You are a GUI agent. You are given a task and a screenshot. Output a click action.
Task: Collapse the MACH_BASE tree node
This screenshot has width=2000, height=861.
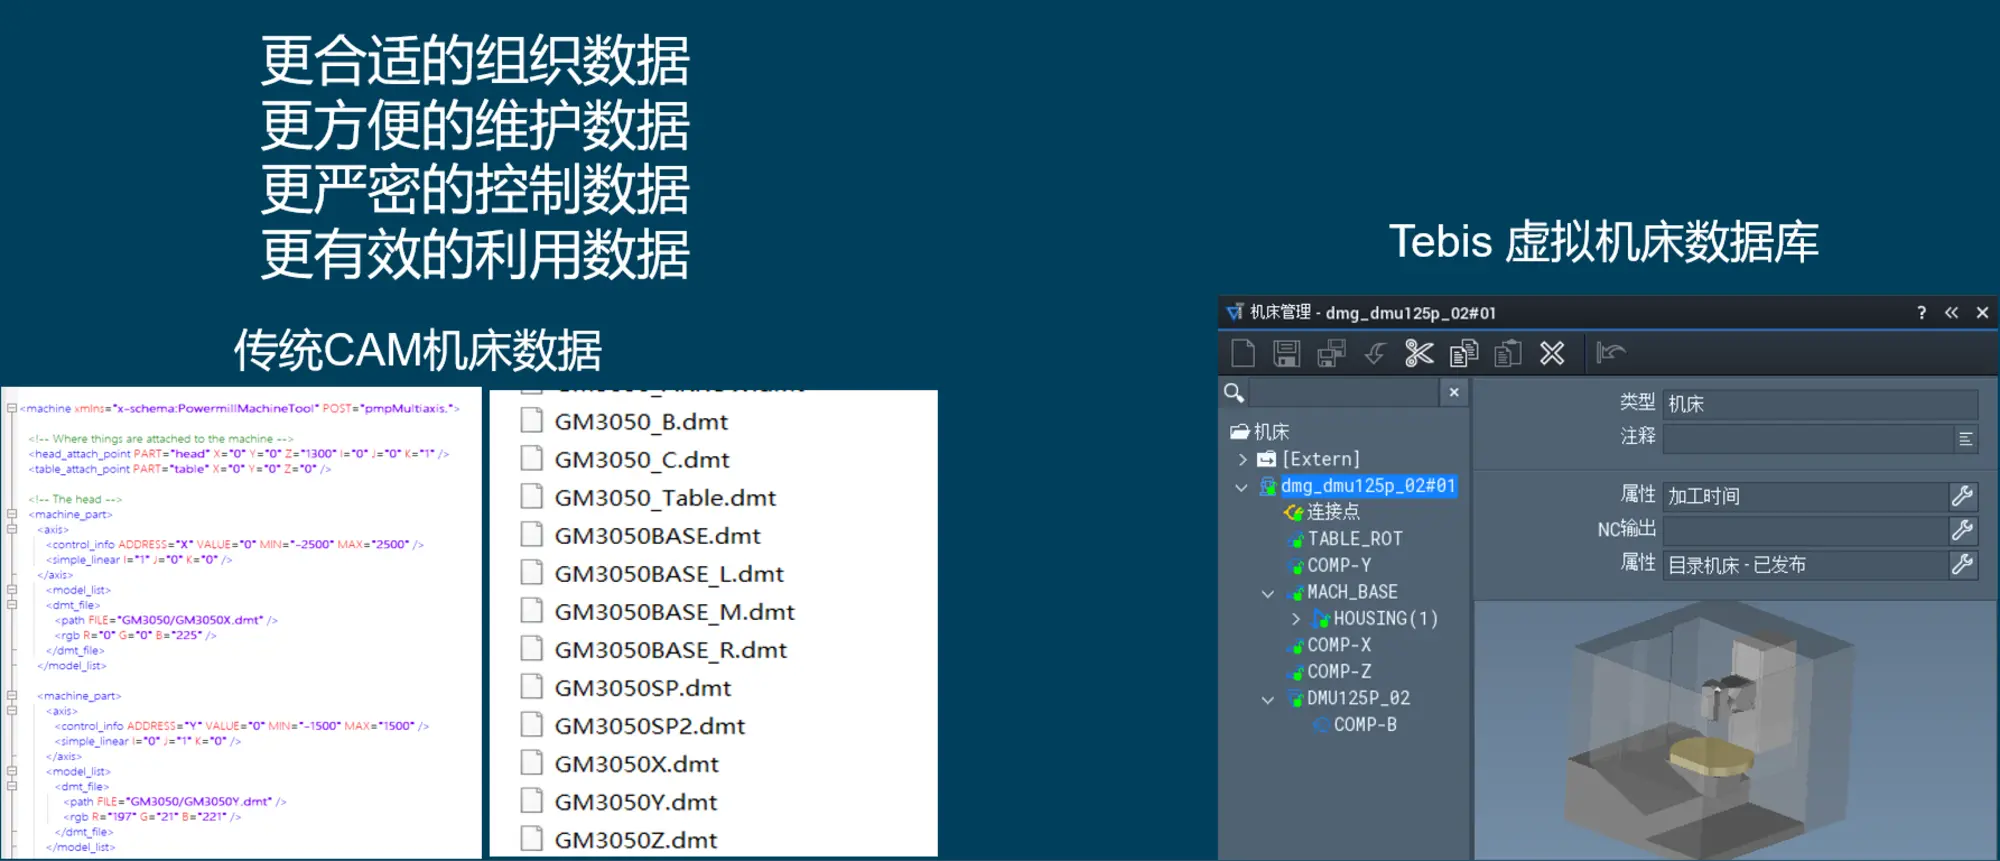(1268, 593)
